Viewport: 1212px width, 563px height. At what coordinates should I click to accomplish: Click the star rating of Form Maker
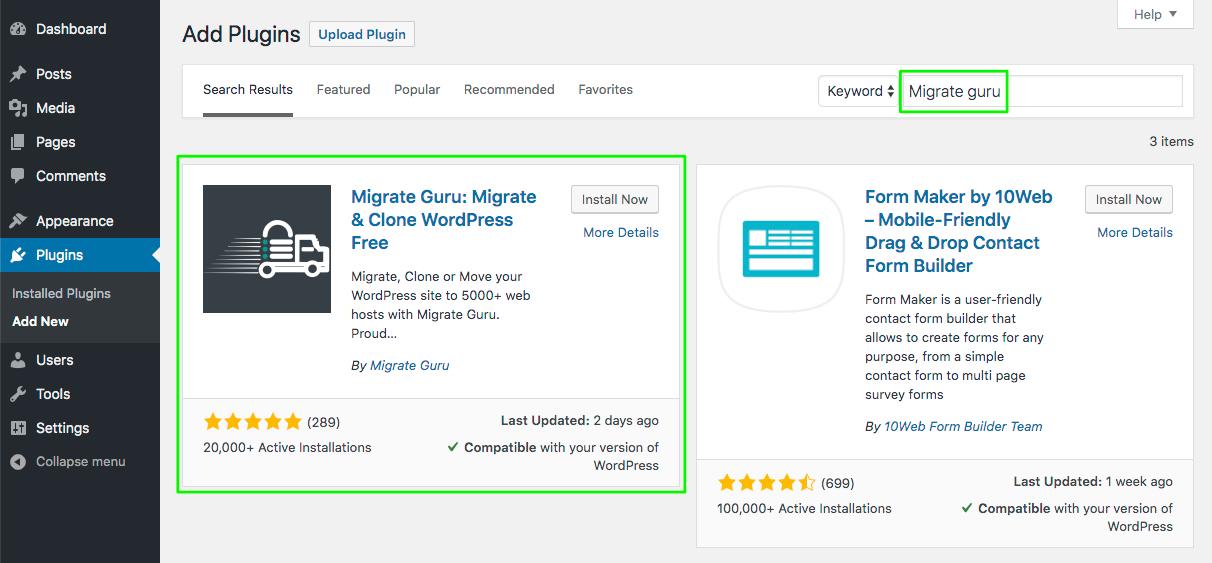[x=766, y=483]
